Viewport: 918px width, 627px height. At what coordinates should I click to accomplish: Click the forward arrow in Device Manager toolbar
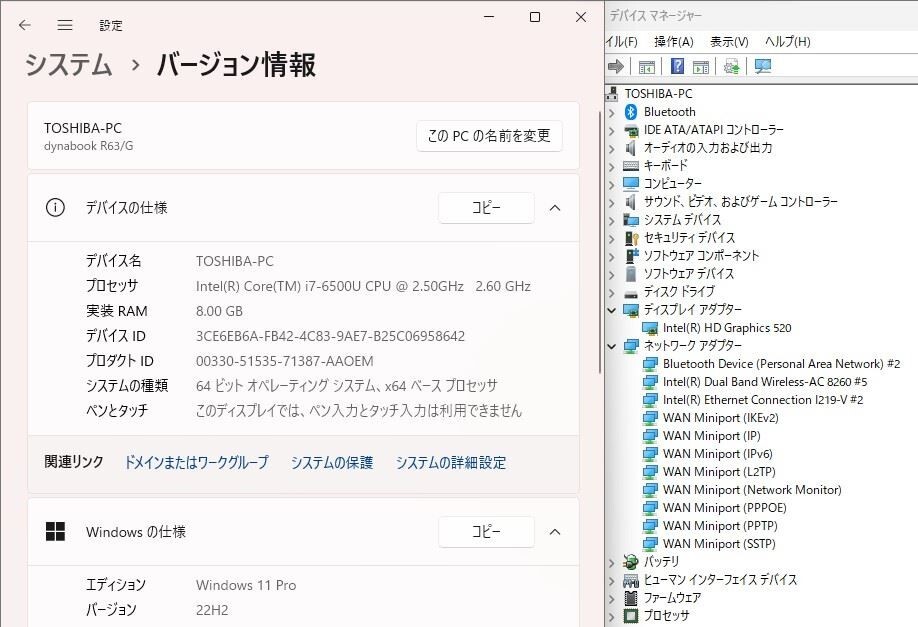click(x=616, y=67)
